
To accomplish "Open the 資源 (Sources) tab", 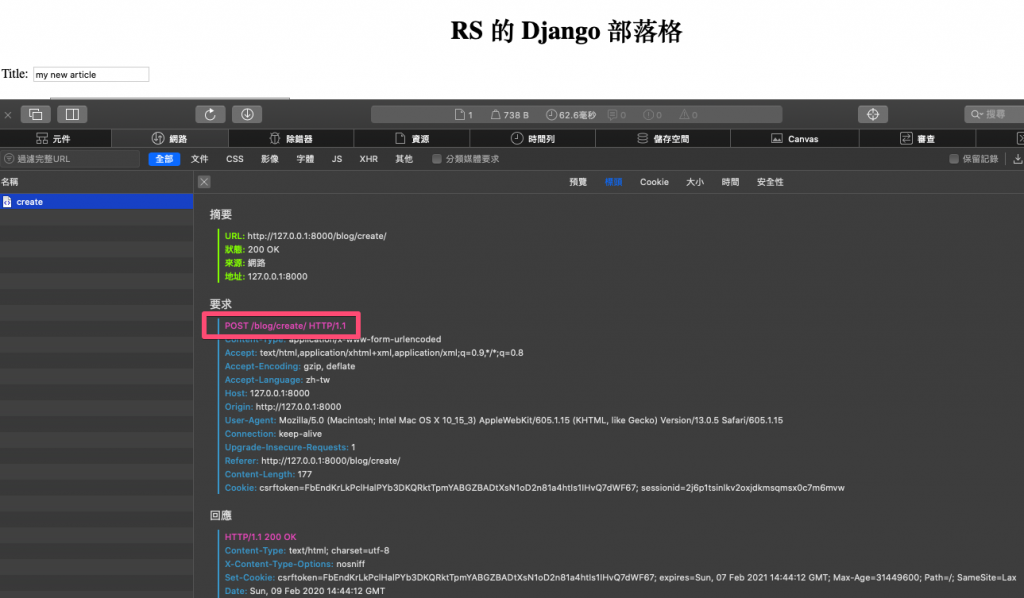I will coord(411,138).
